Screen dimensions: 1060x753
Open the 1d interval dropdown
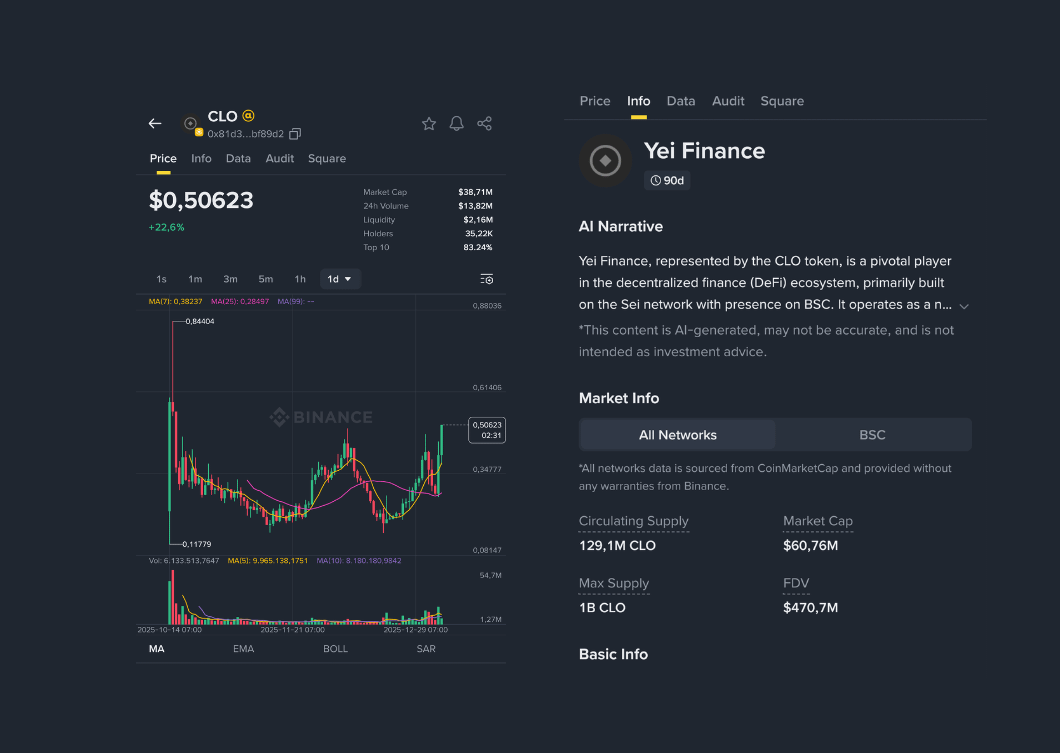coord(339,279)
